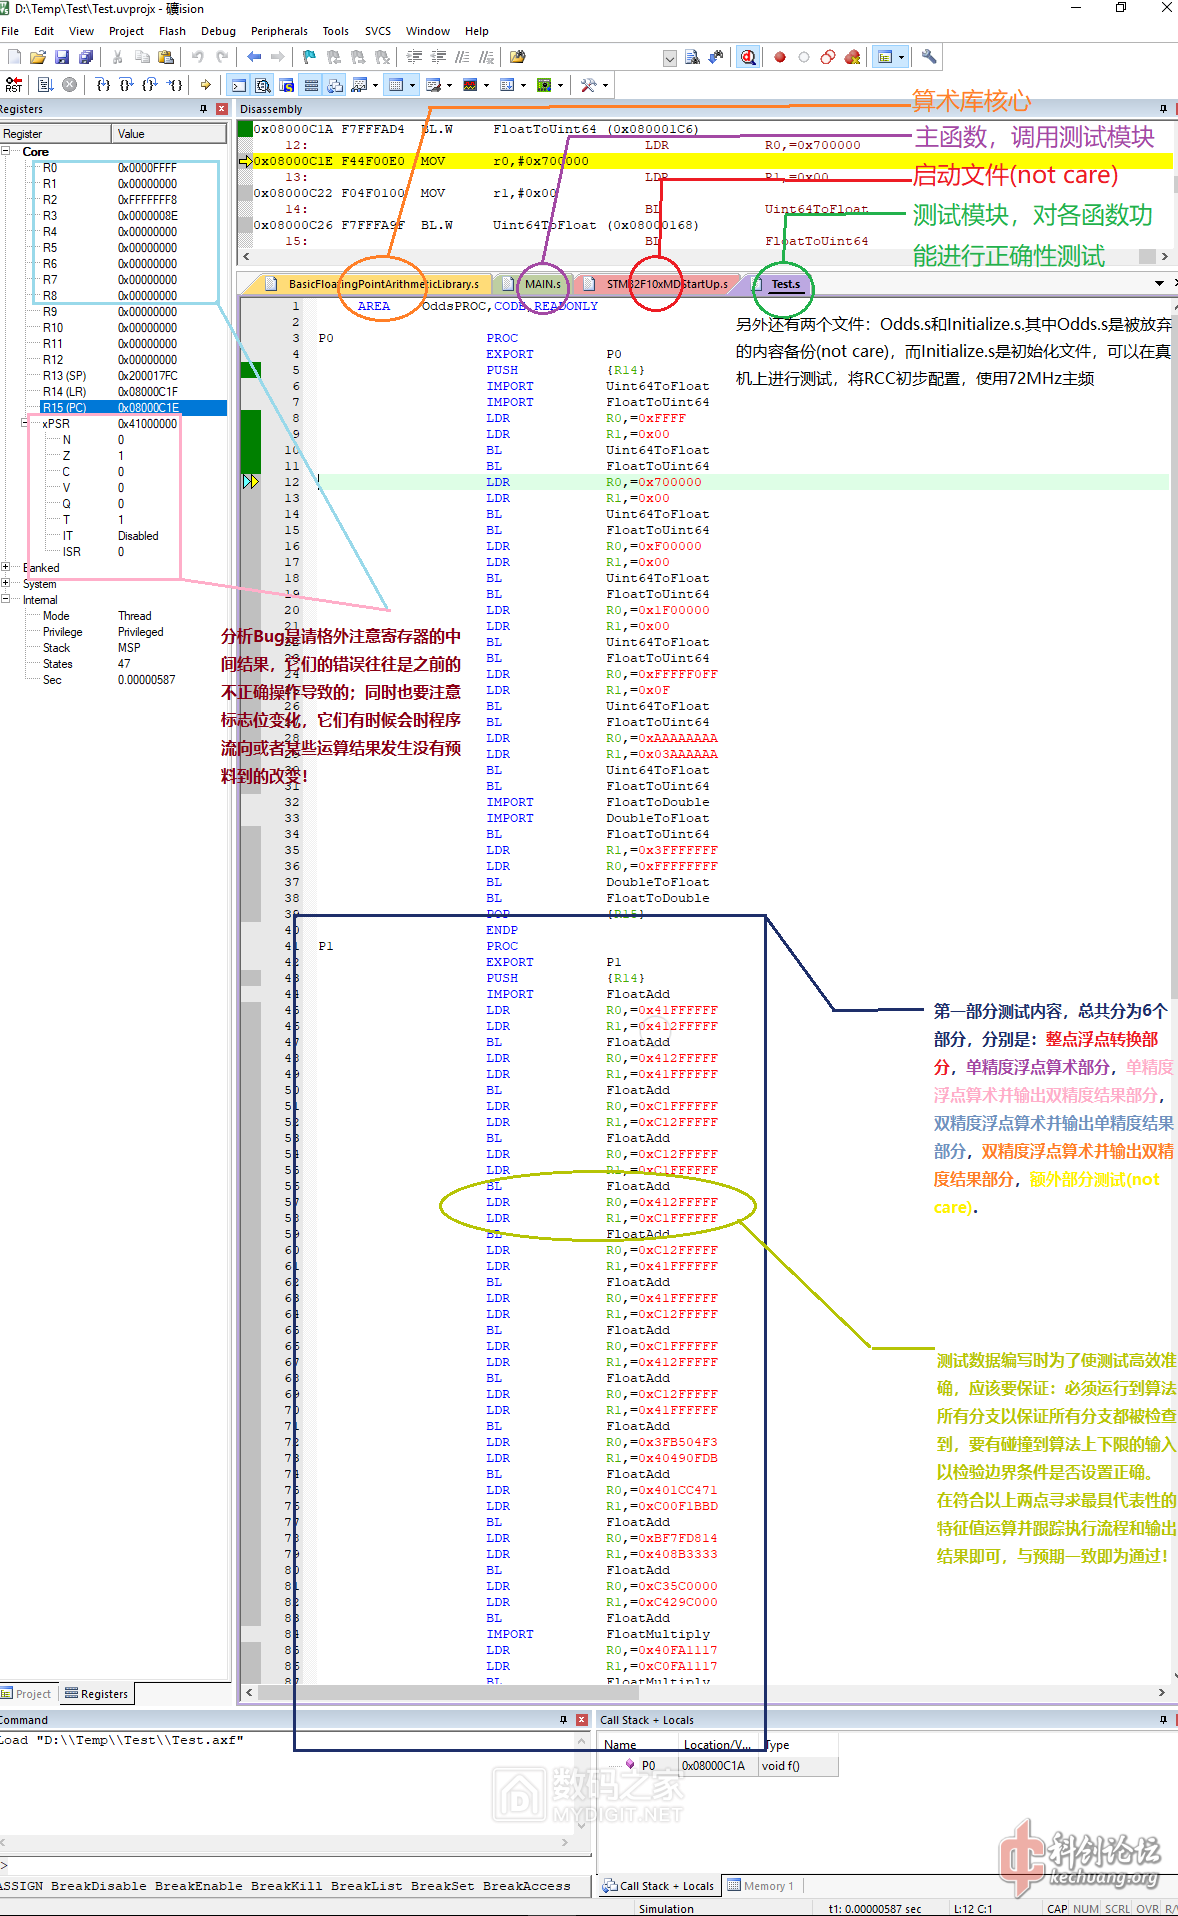Viewport: 1178px width, 1916px height.
Task: Collapse the Core register group
Action: point(6,151)
